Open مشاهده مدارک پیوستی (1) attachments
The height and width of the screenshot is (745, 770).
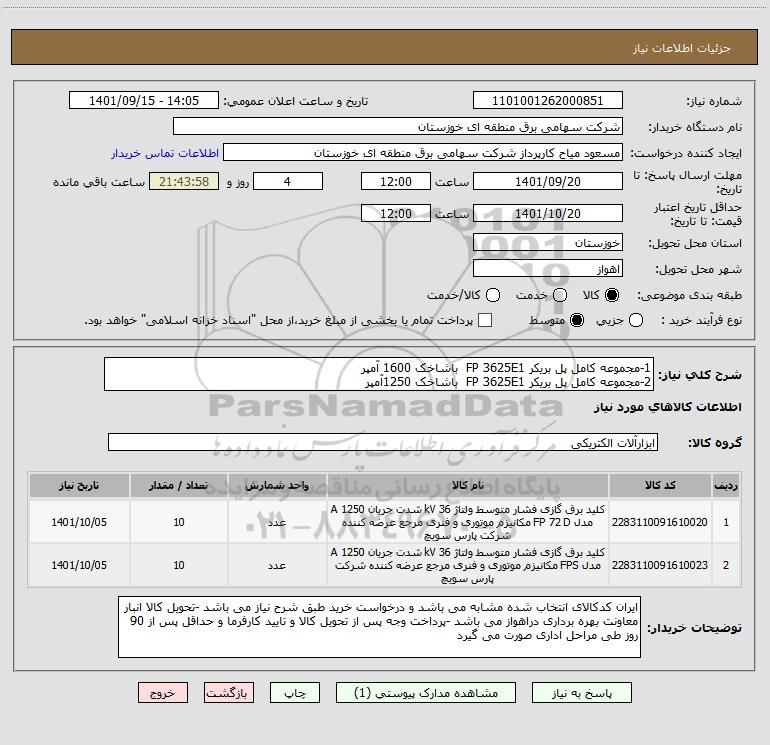[x=426, y=693]
